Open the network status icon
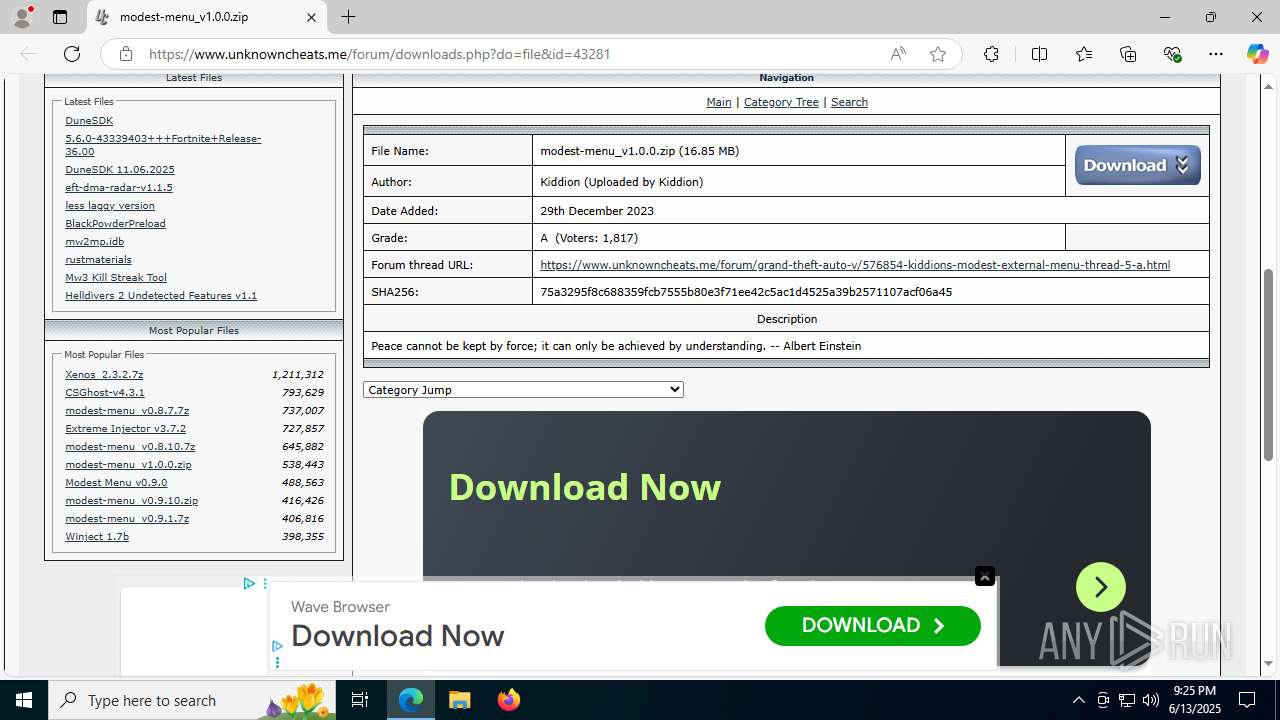 click(1127, 700)
